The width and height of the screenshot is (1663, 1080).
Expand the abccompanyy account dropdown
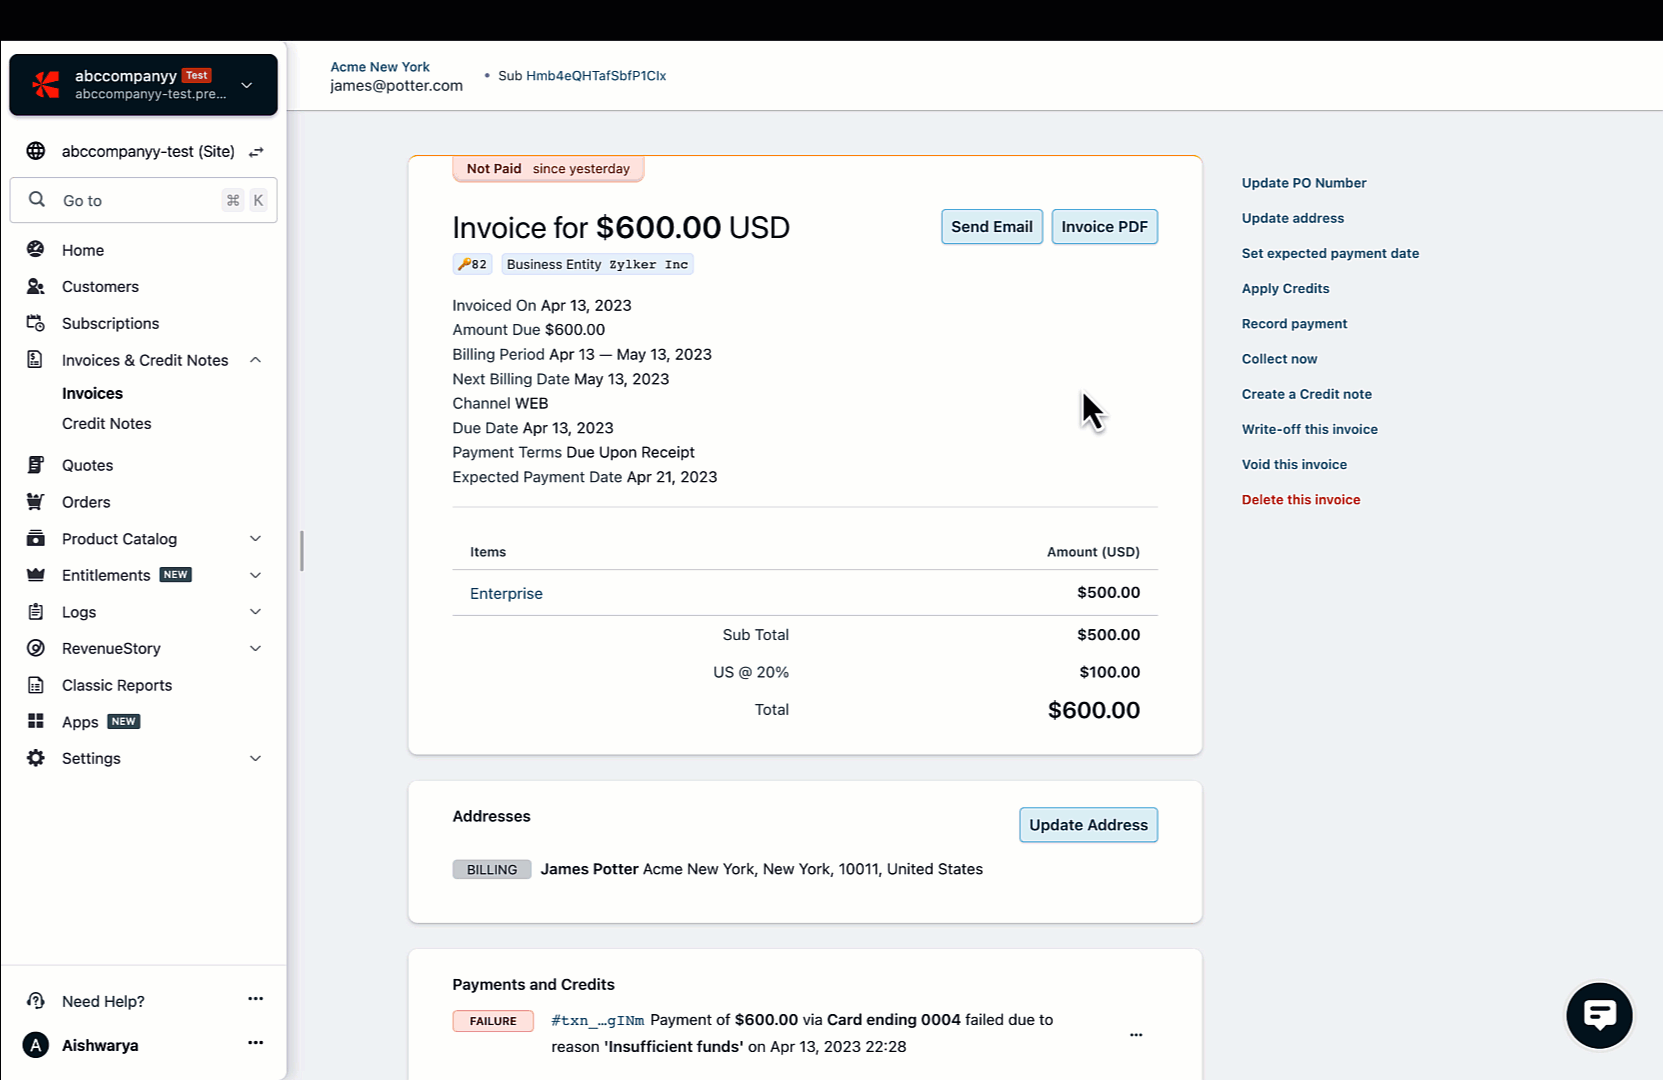[x=247, y=85]
